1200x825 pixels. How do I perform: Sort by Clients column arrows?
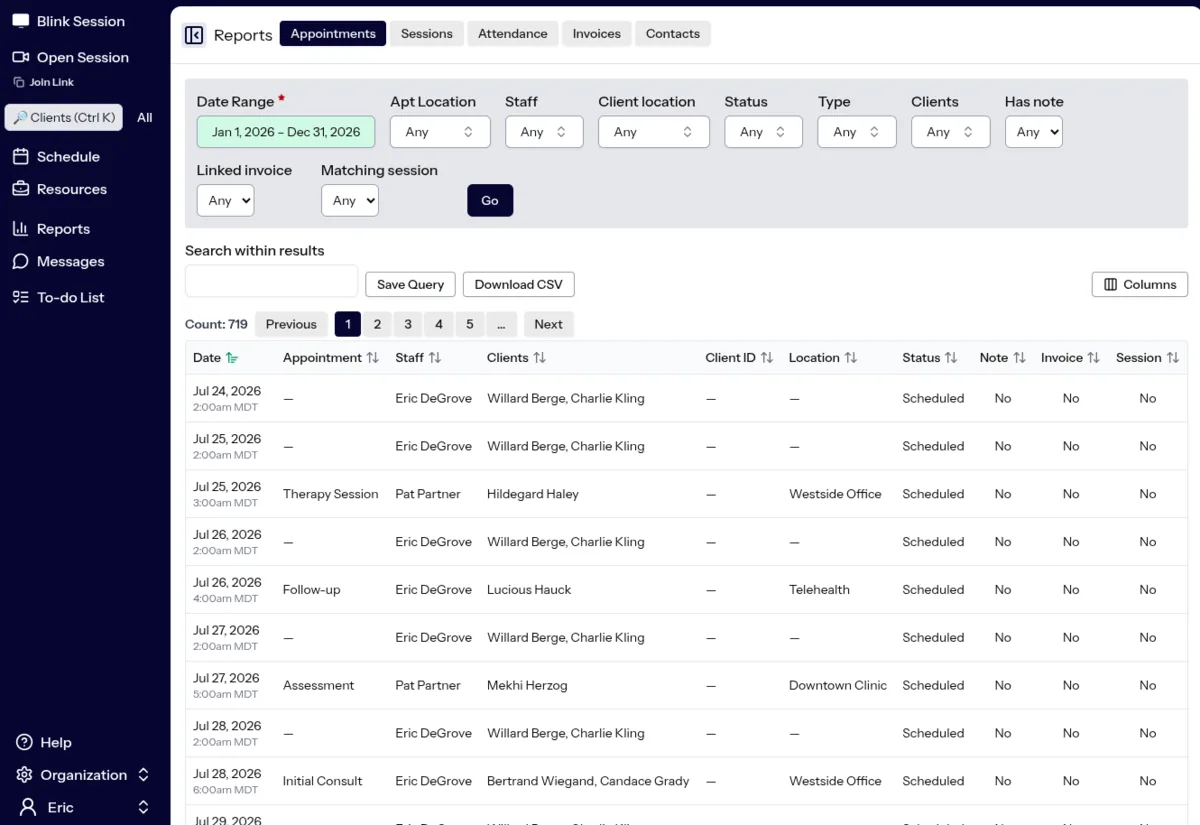[539, 358]
